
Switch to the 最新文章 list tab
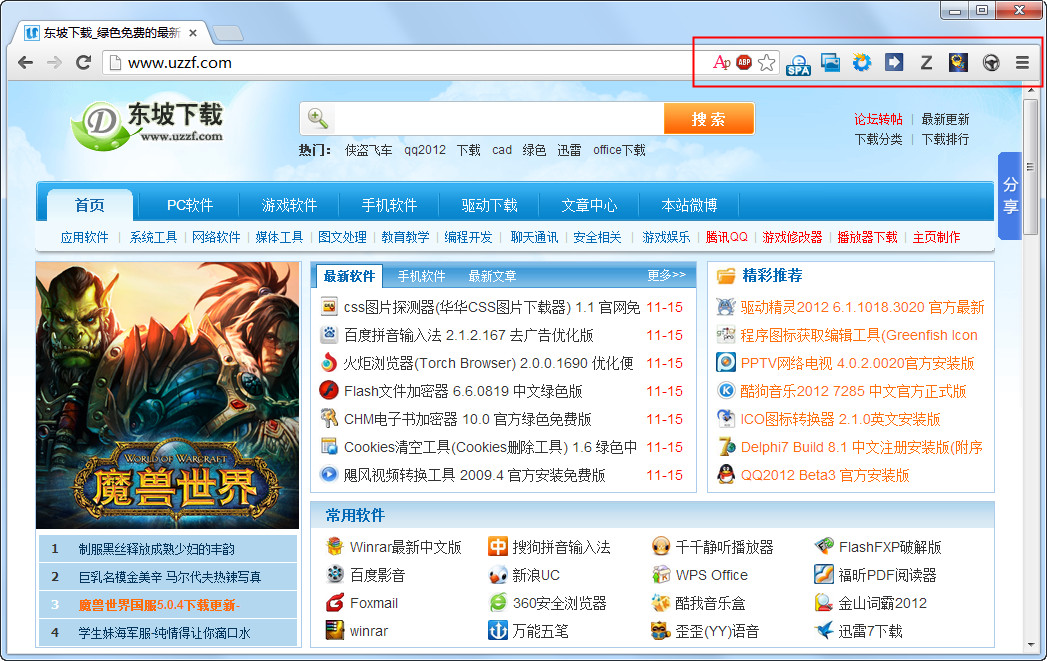tap(492, 276)
